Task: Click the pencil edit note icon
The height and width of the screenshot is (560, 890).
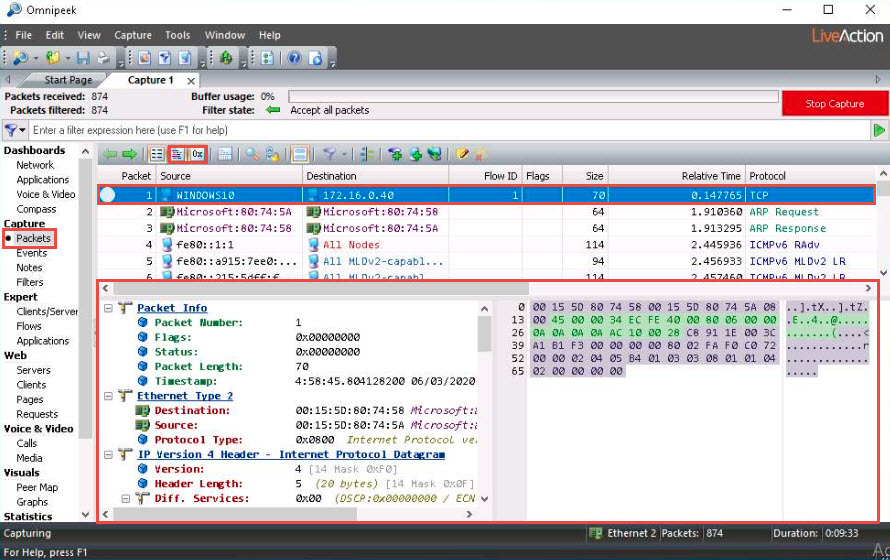Action: [462, 154]
